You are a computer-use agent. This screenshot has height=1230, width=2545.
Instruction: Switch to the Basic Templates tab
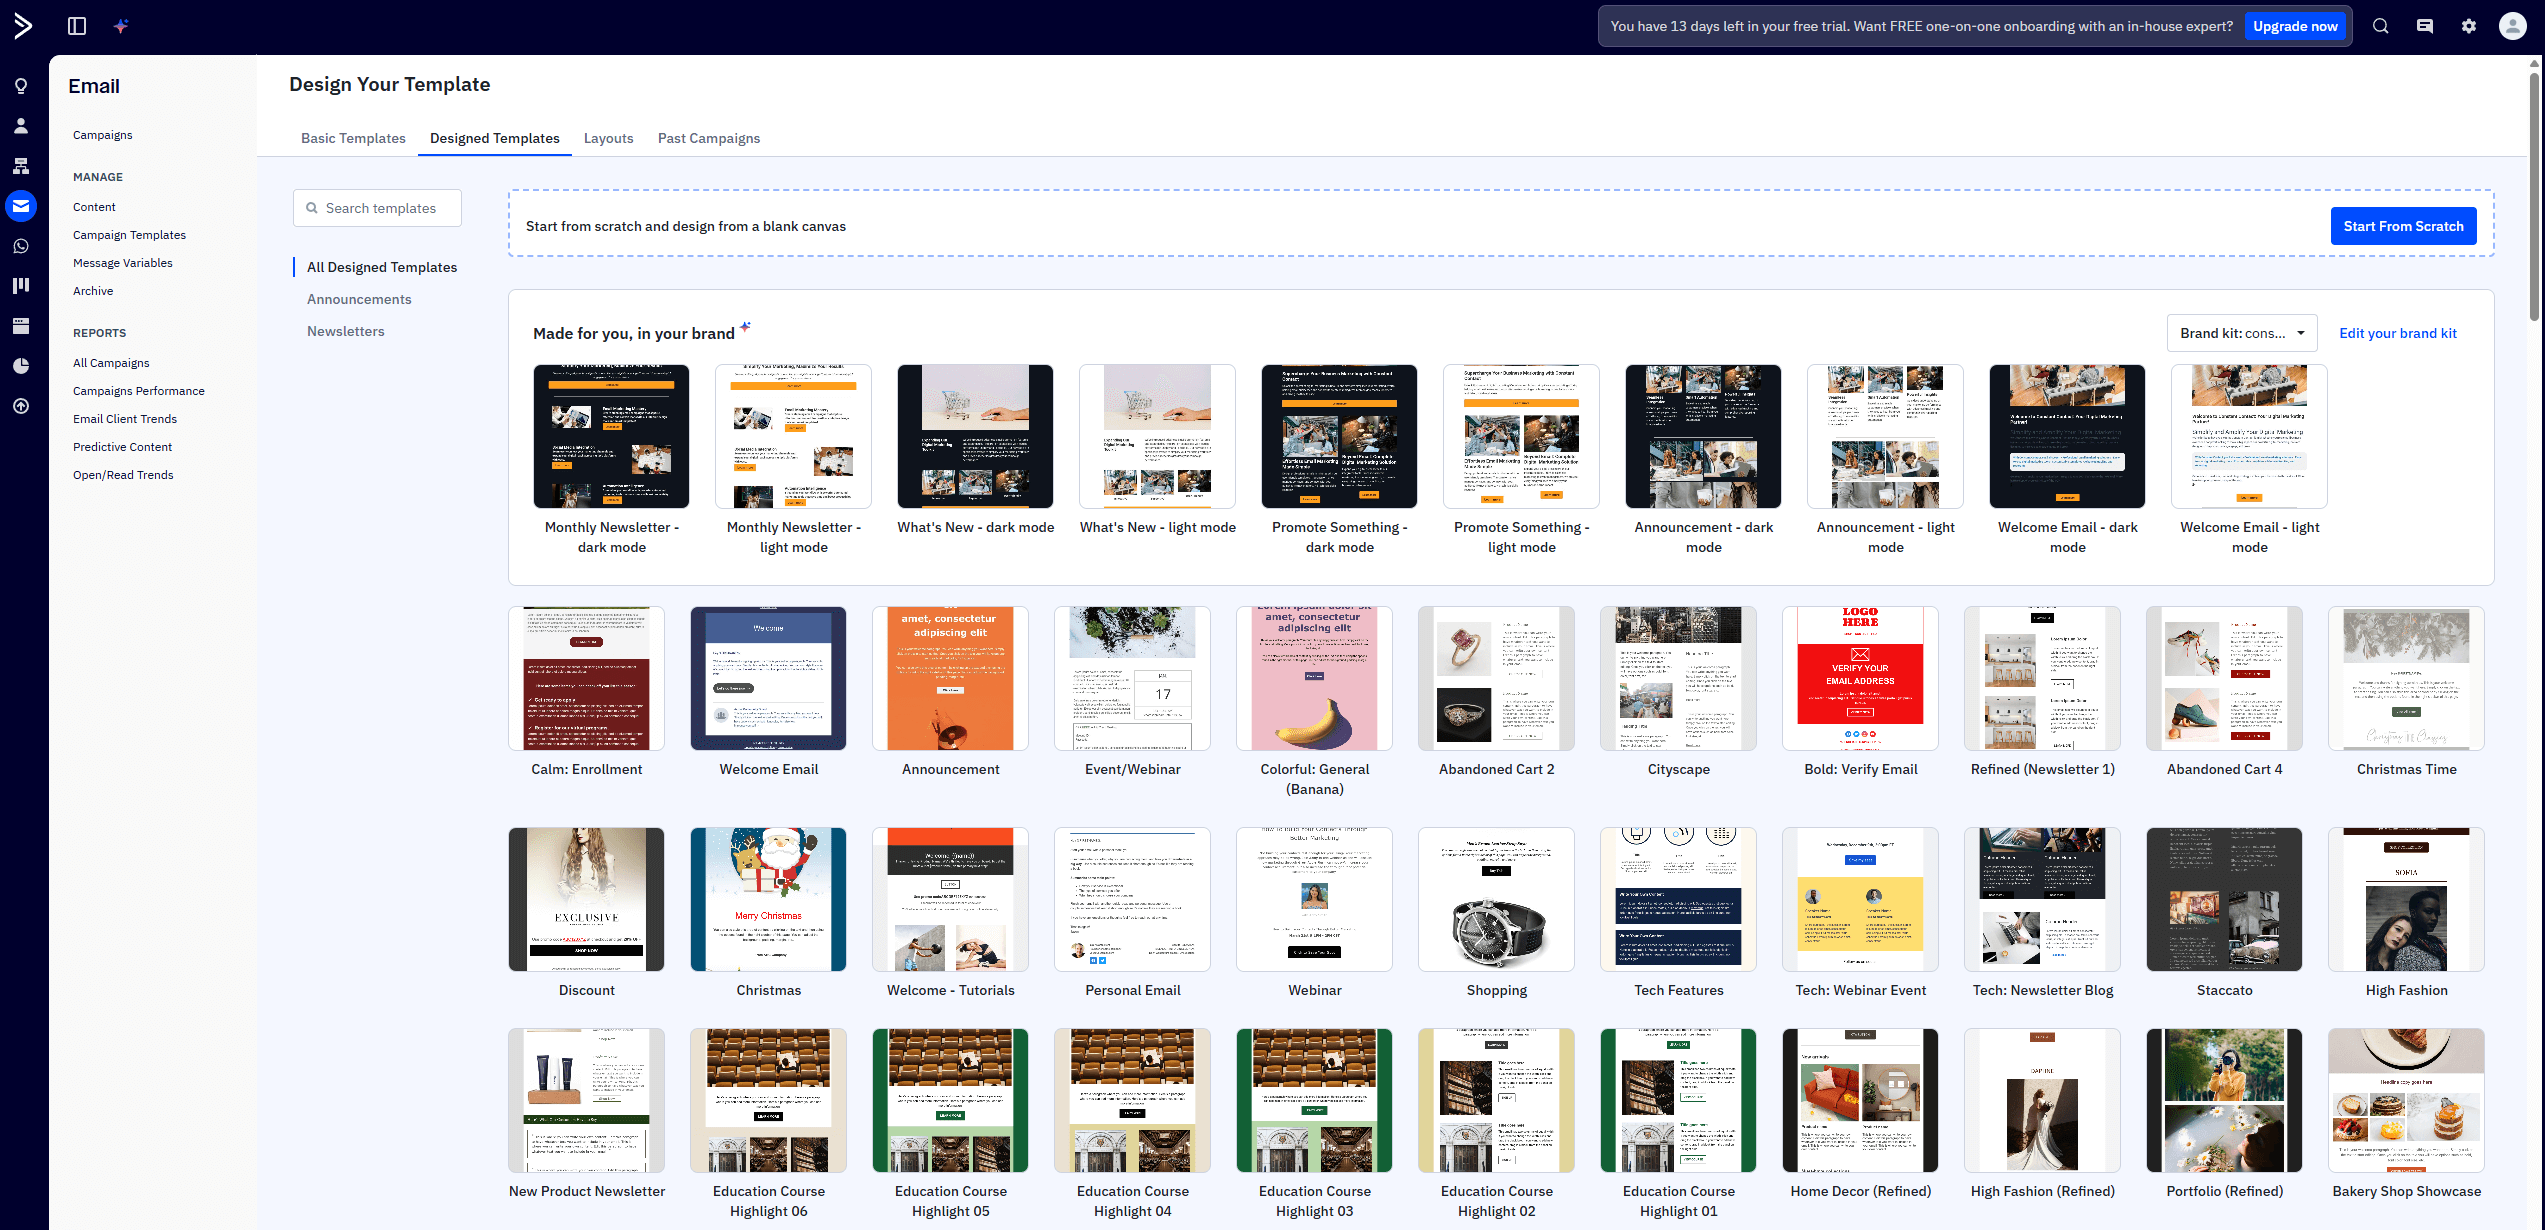point(353,138)
